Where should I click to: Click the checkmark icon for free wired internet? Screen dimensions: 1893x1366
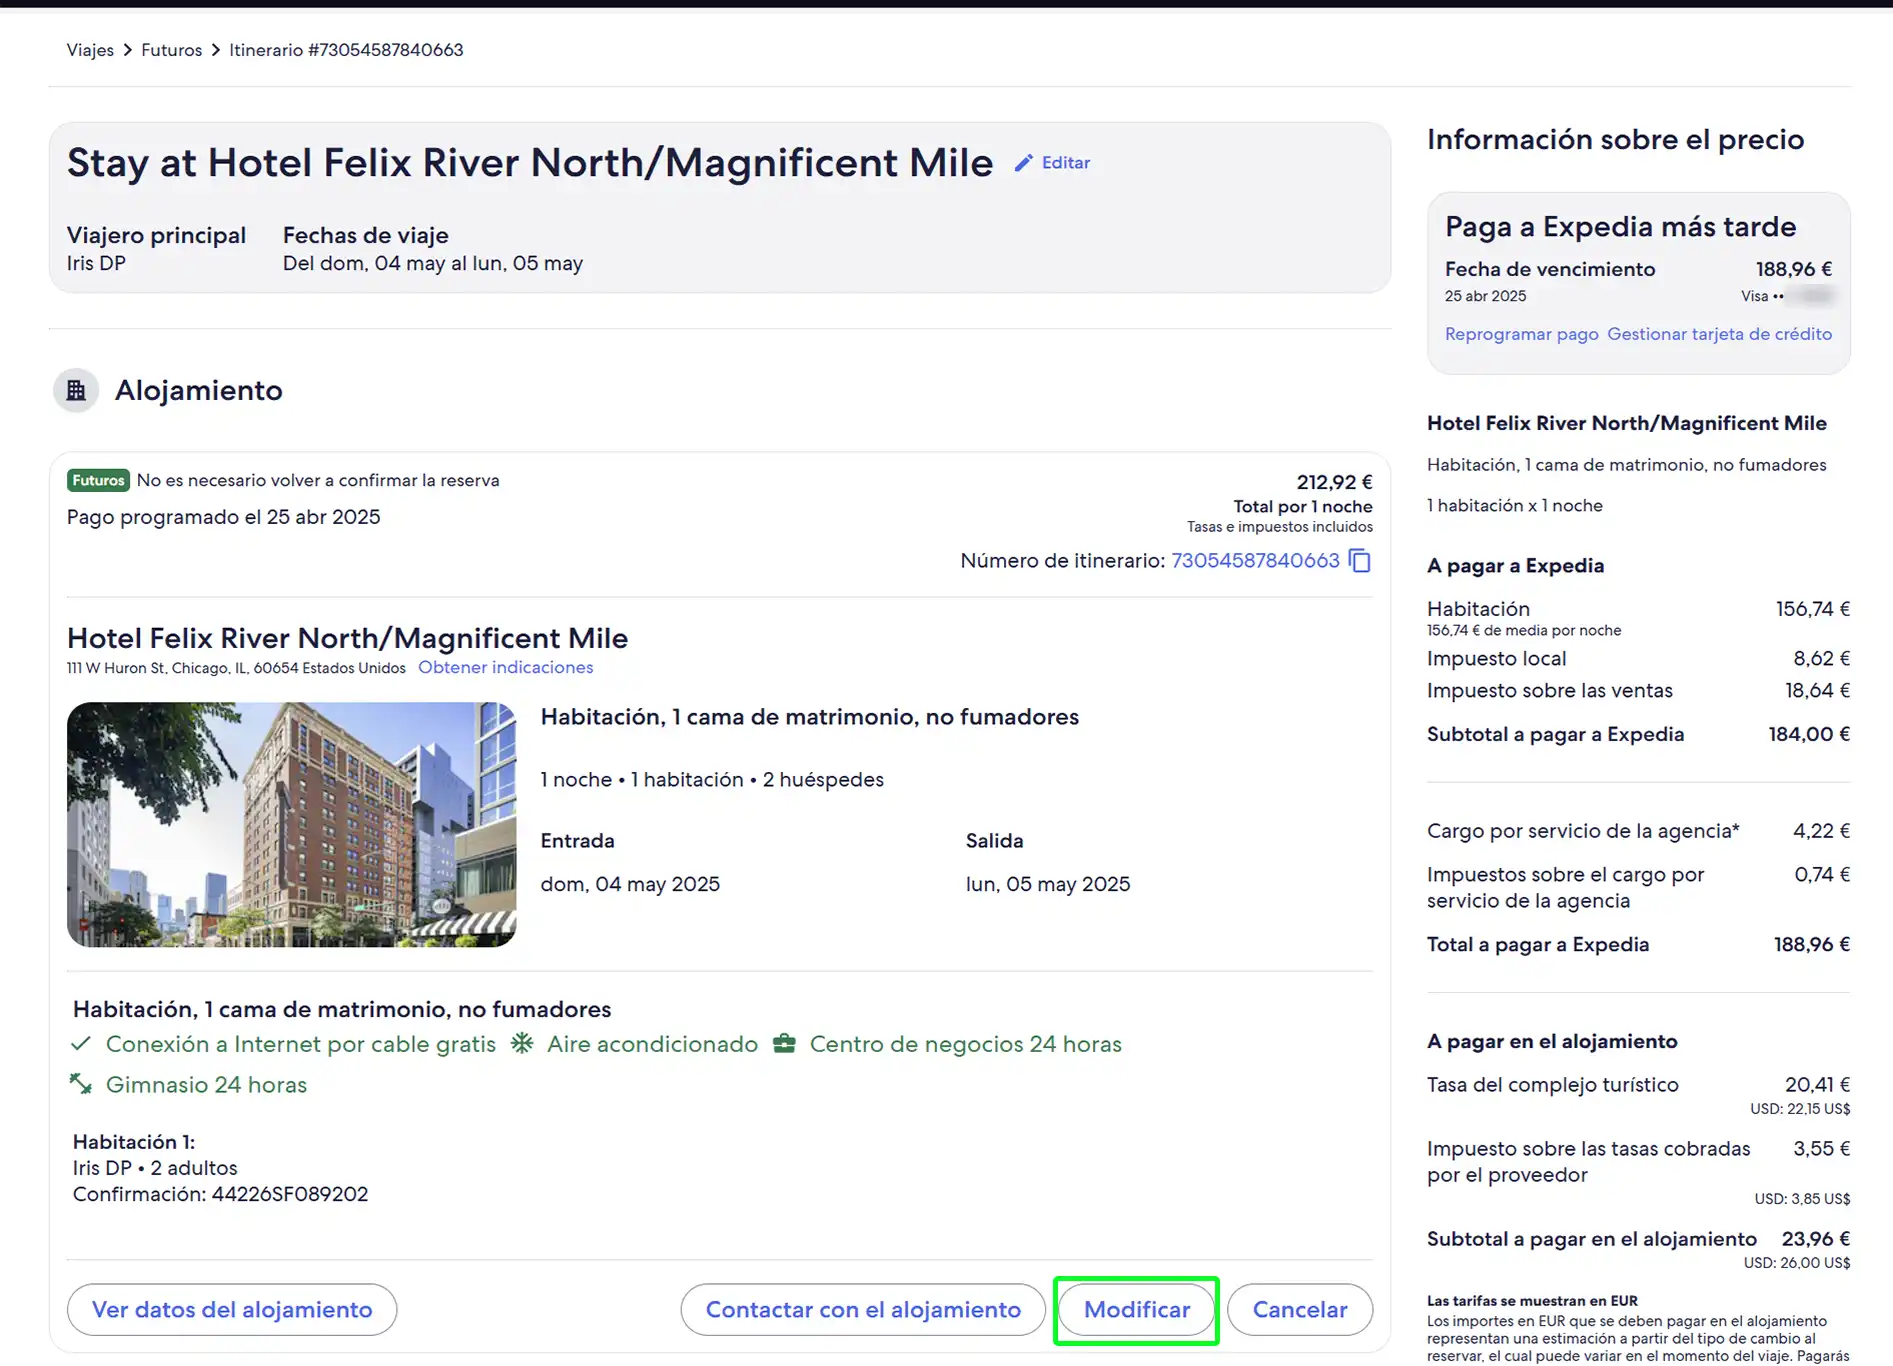(x=81, y=1044)
